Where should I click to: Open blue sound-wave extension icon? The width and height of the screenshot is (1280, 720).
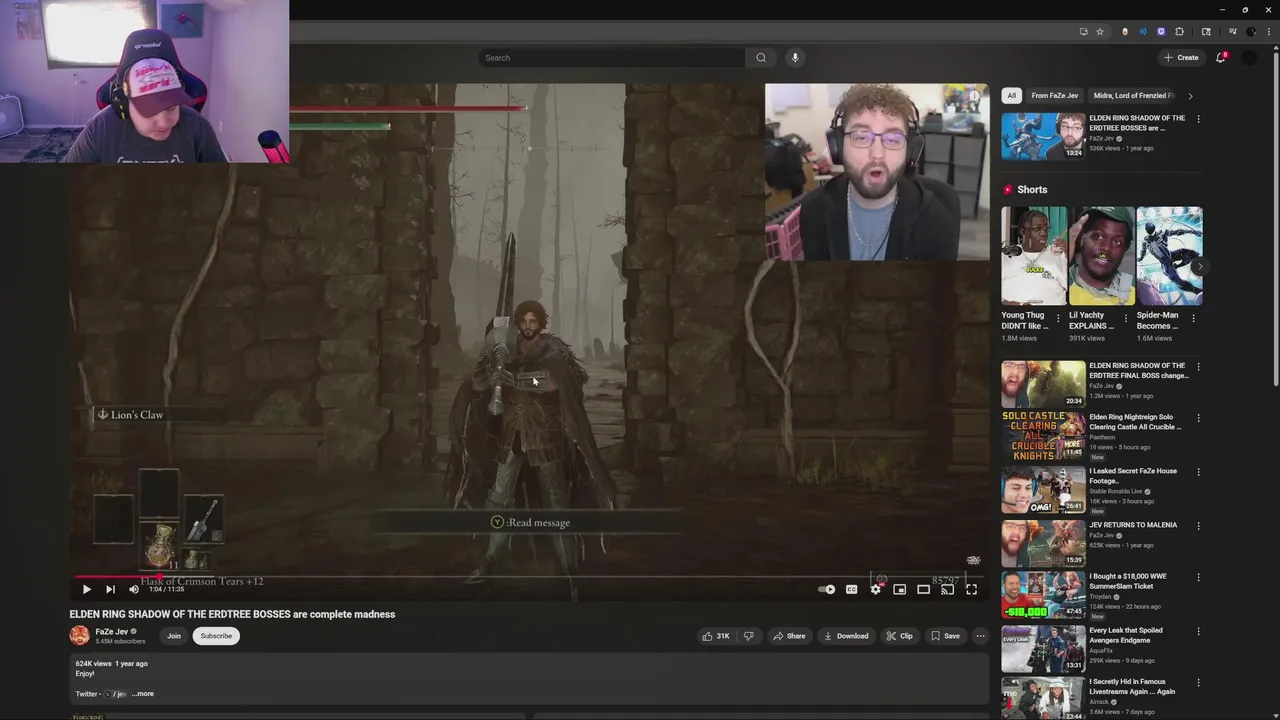(1143, 32)
